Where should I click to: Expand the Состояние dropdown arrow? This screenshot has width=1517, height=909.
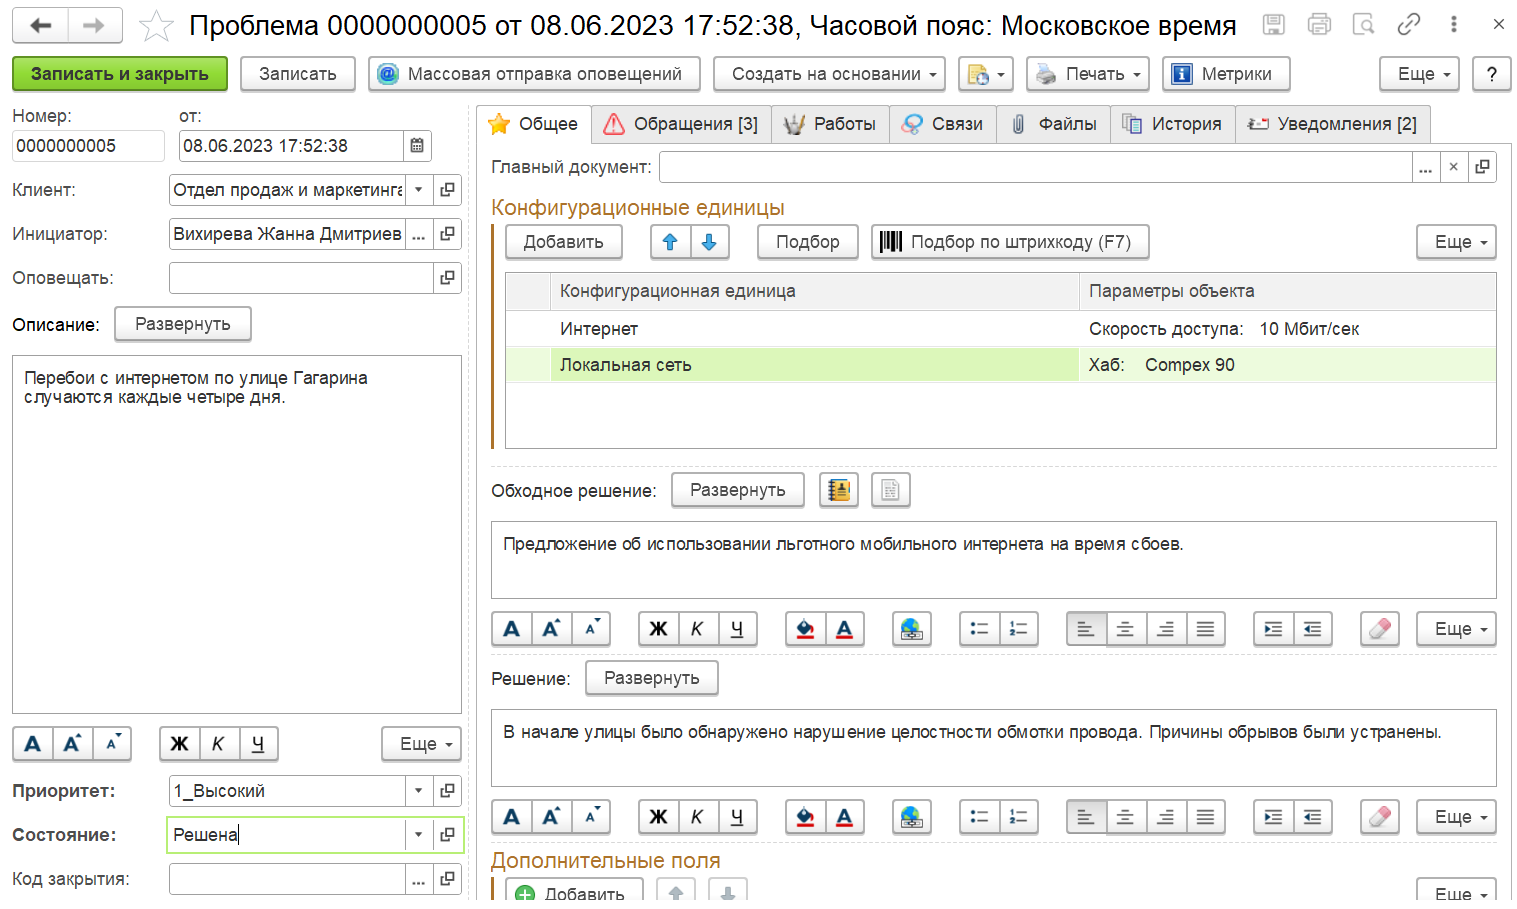(x=419, y=835)
